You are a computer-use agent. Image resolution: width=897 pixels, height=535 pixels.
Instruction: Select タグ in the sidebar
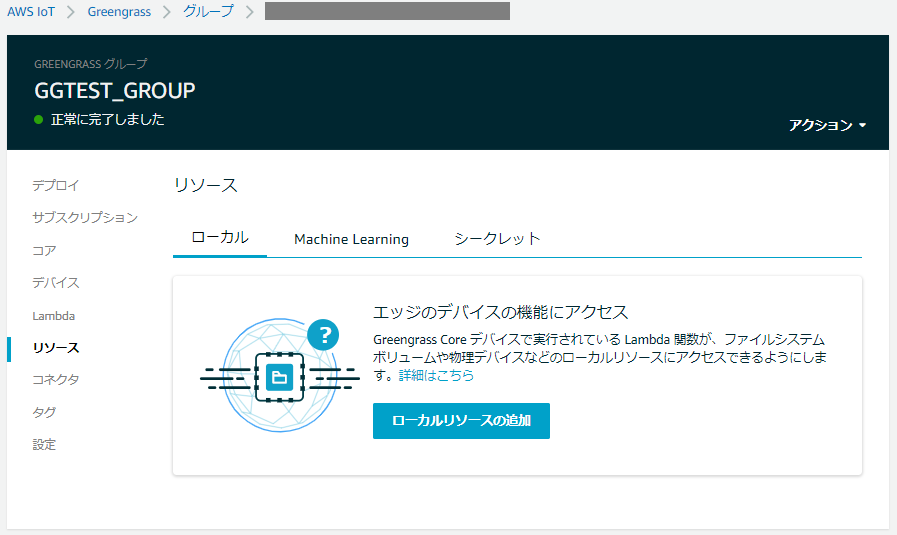(x=44, y=412)
